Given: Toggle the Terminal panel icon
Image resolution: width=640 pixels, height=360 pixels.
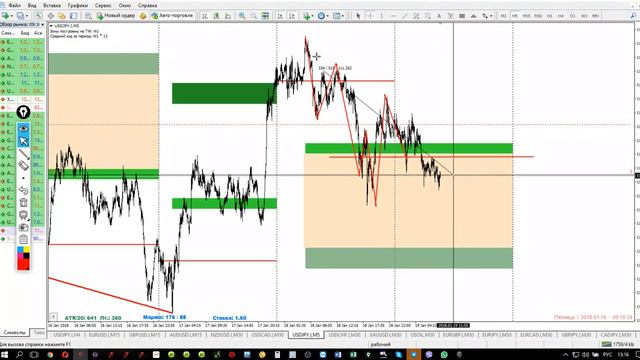Looking at the screenshot, I should [x=73, y=16].
